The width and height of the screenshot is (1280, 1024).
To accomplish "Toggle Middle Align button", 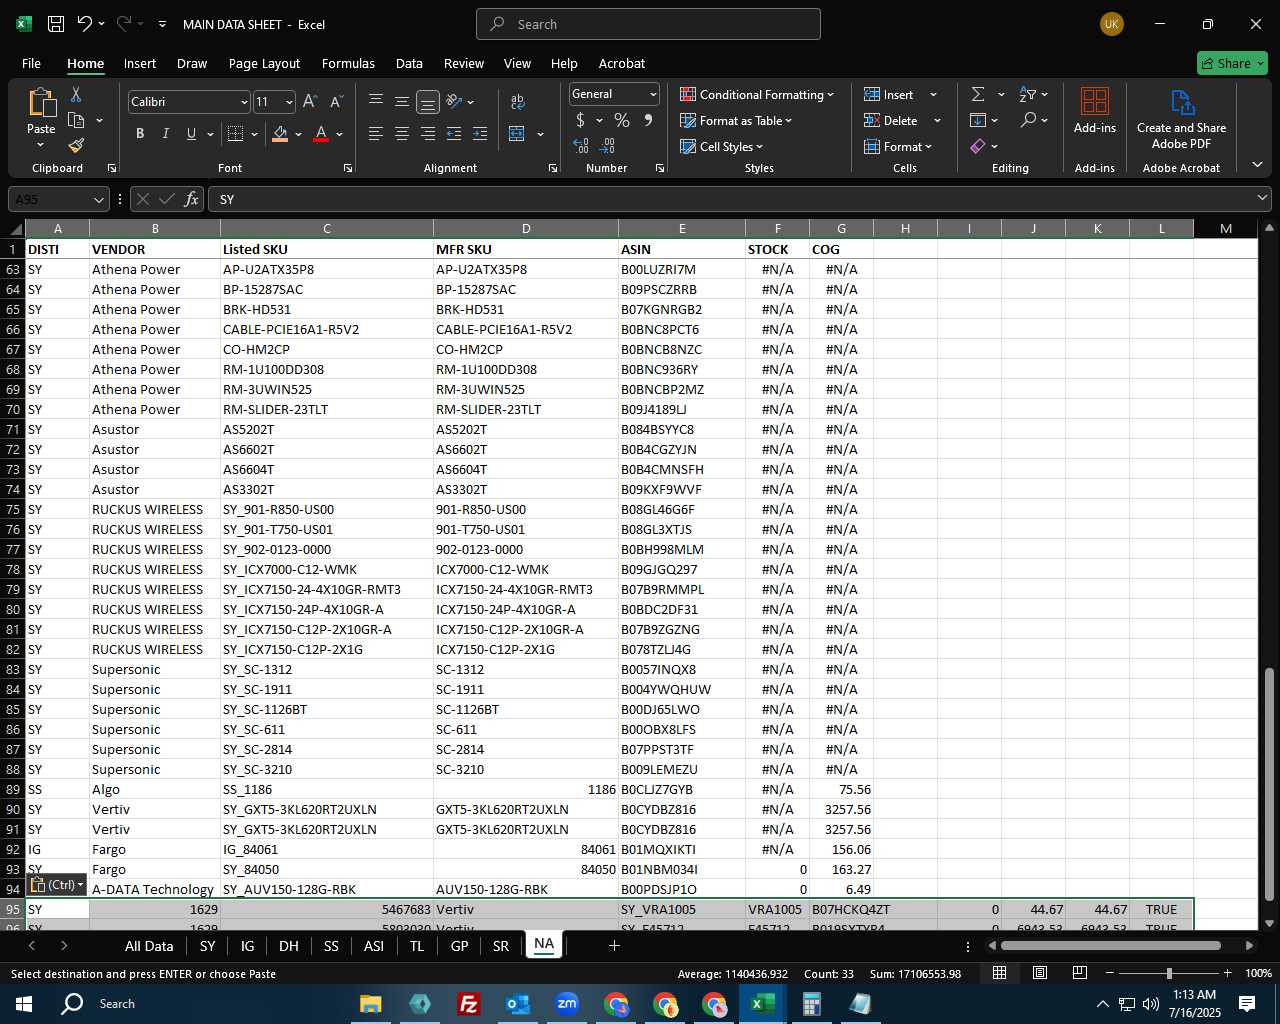I will coord(402,101).
